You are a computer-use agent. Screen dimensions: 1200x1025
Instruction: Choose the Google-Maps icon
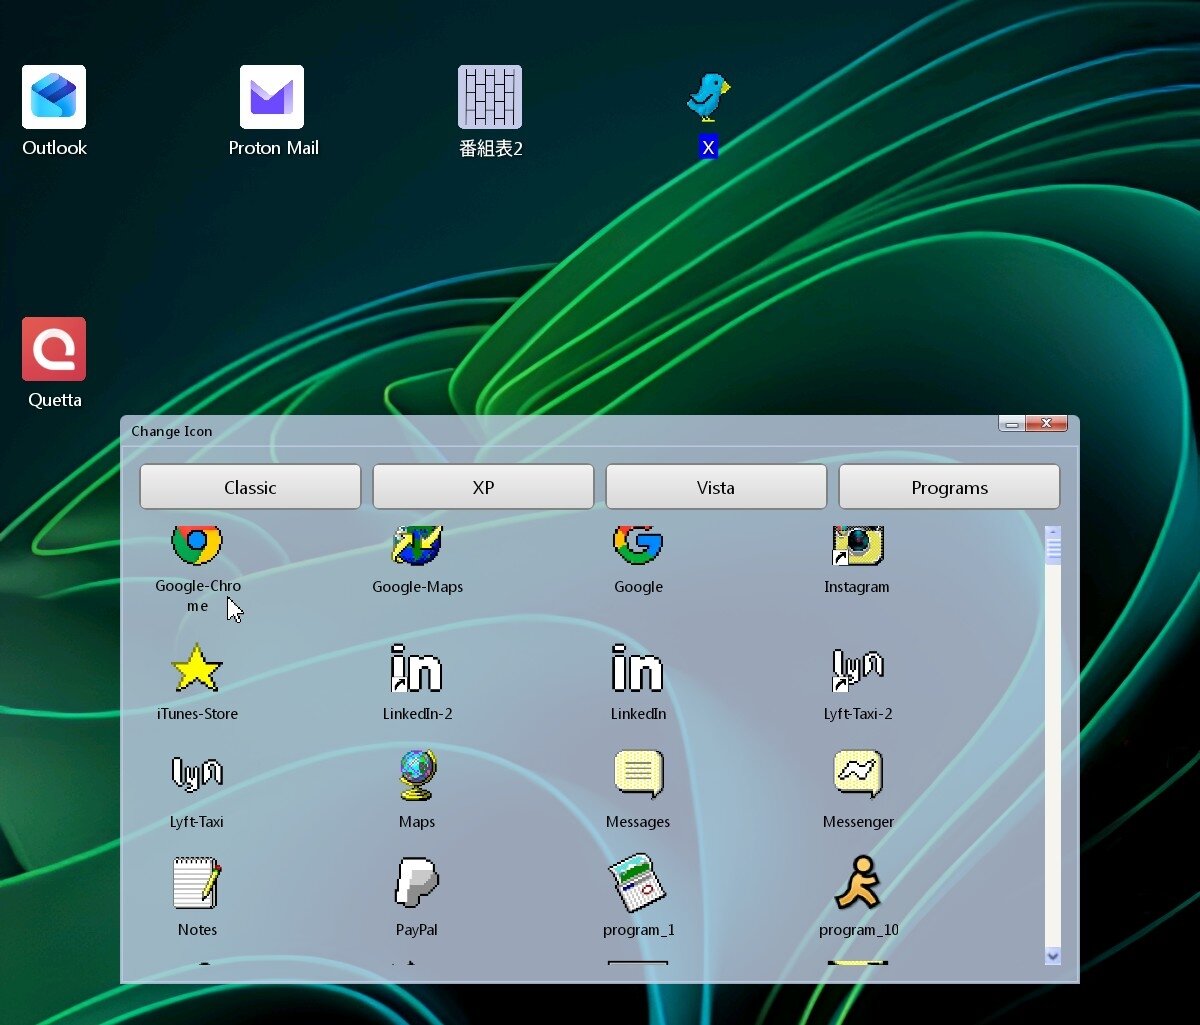(417, 545)
